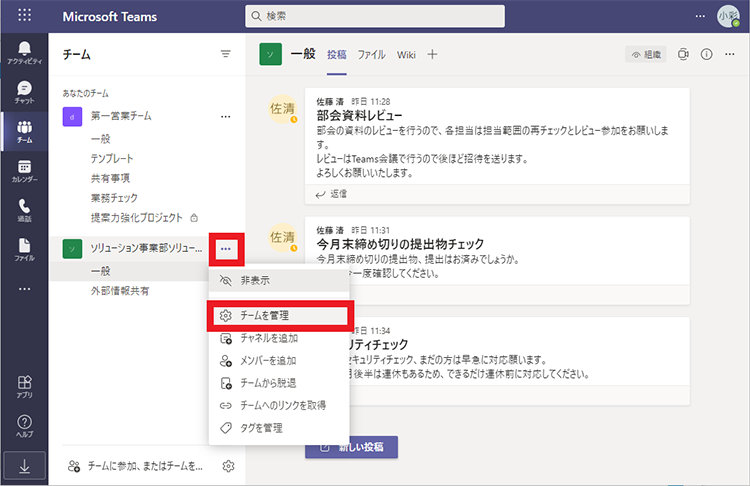Click the 検索 search box
The width and height of the screenshot is (750, 486).
point(375,16)
